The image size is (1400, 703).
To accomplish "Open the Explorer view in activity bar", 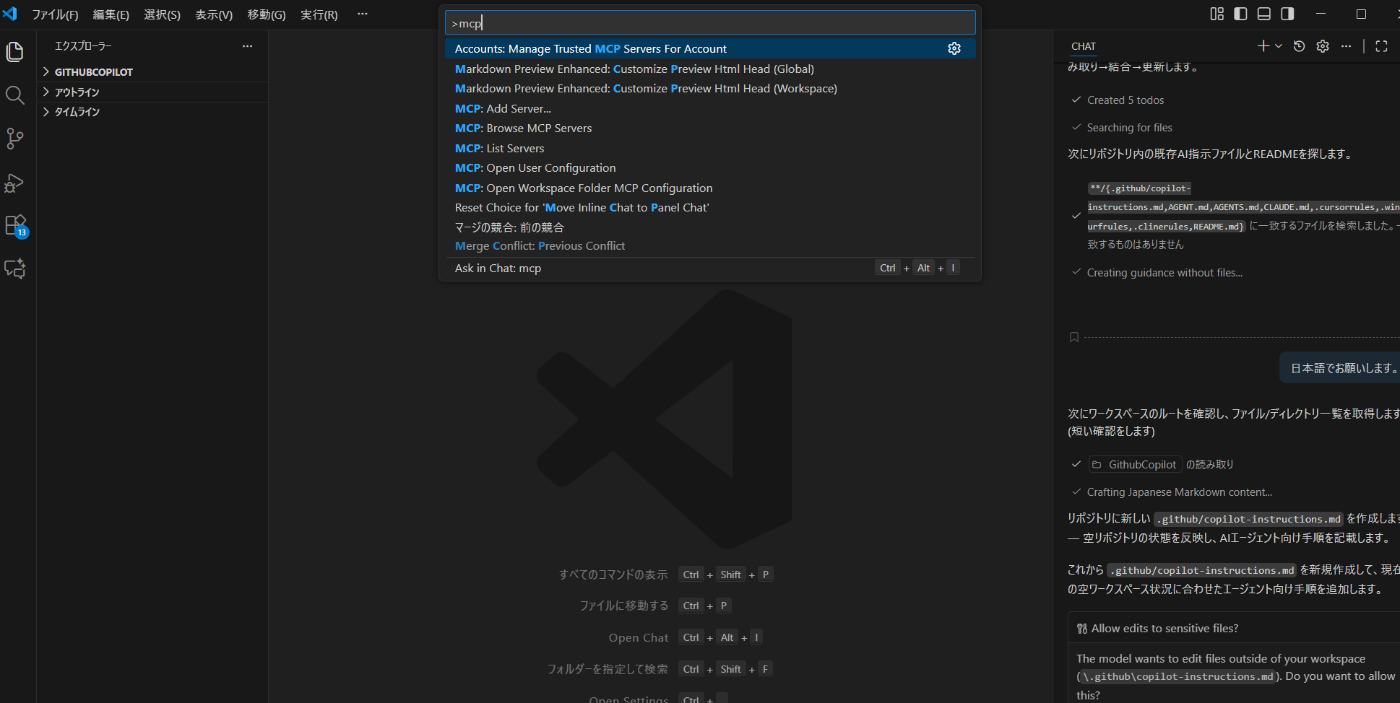I will 15,52.
